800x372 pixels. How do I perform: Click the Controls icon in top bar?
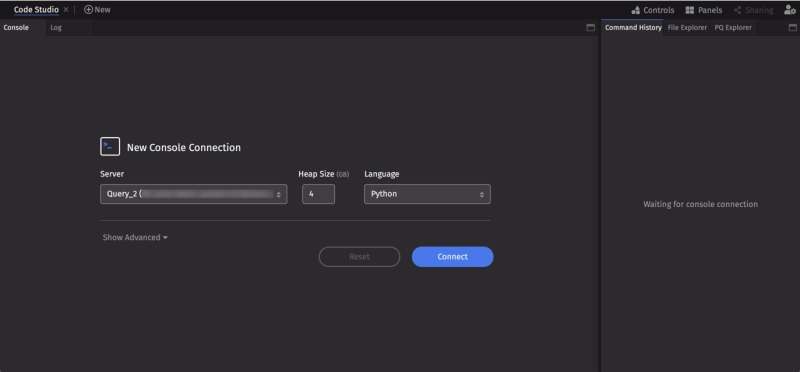click(x=636, y=10)
